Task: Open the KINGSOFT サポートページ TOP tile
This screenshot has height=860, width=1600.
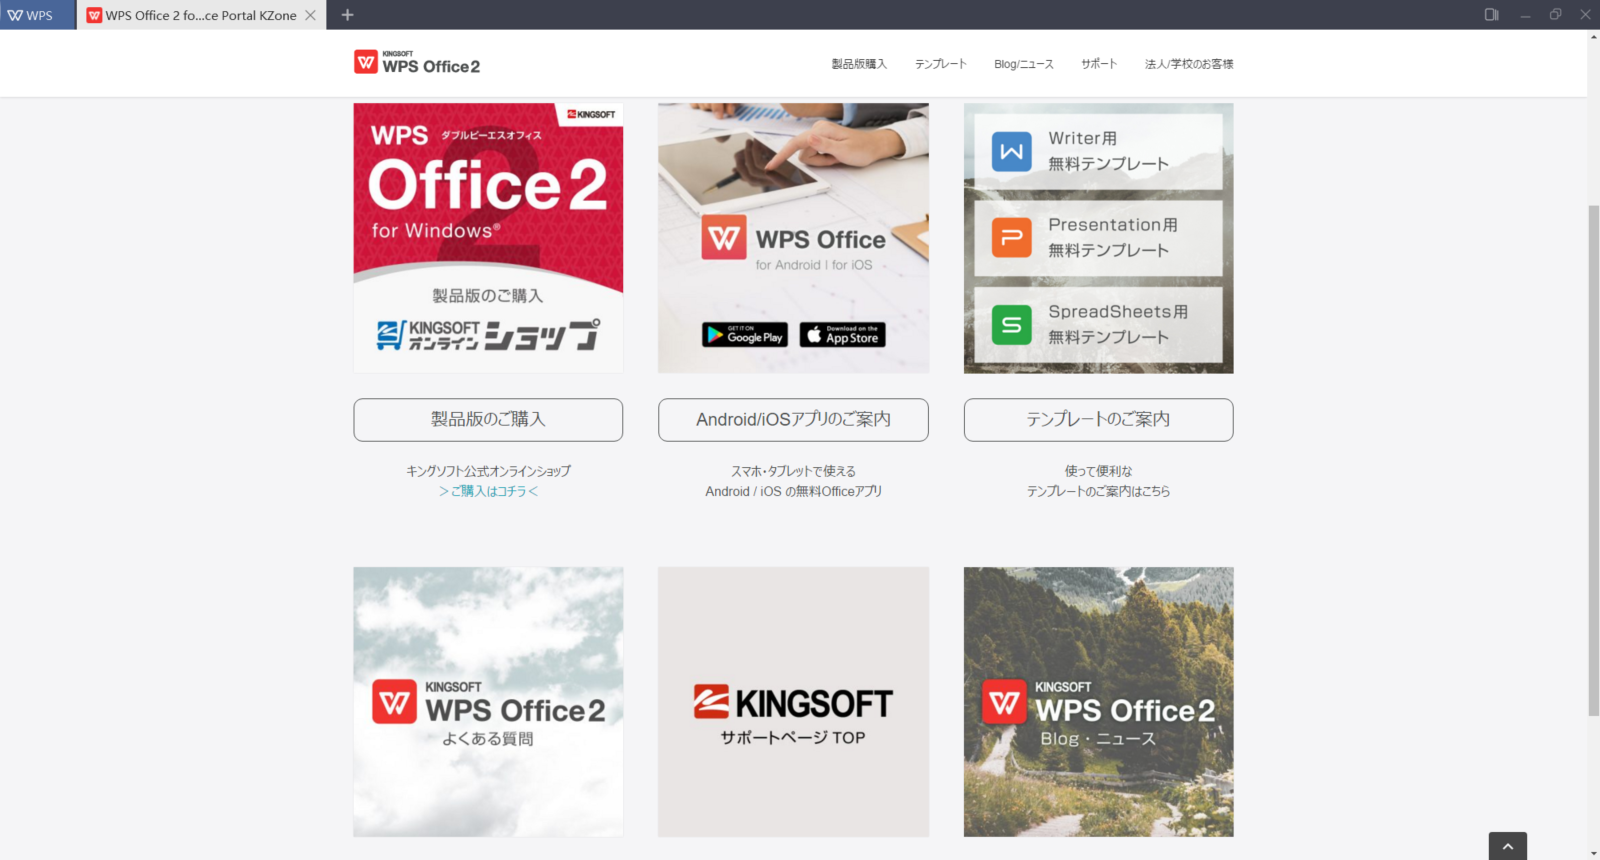Action: click(x=793, y=702)
